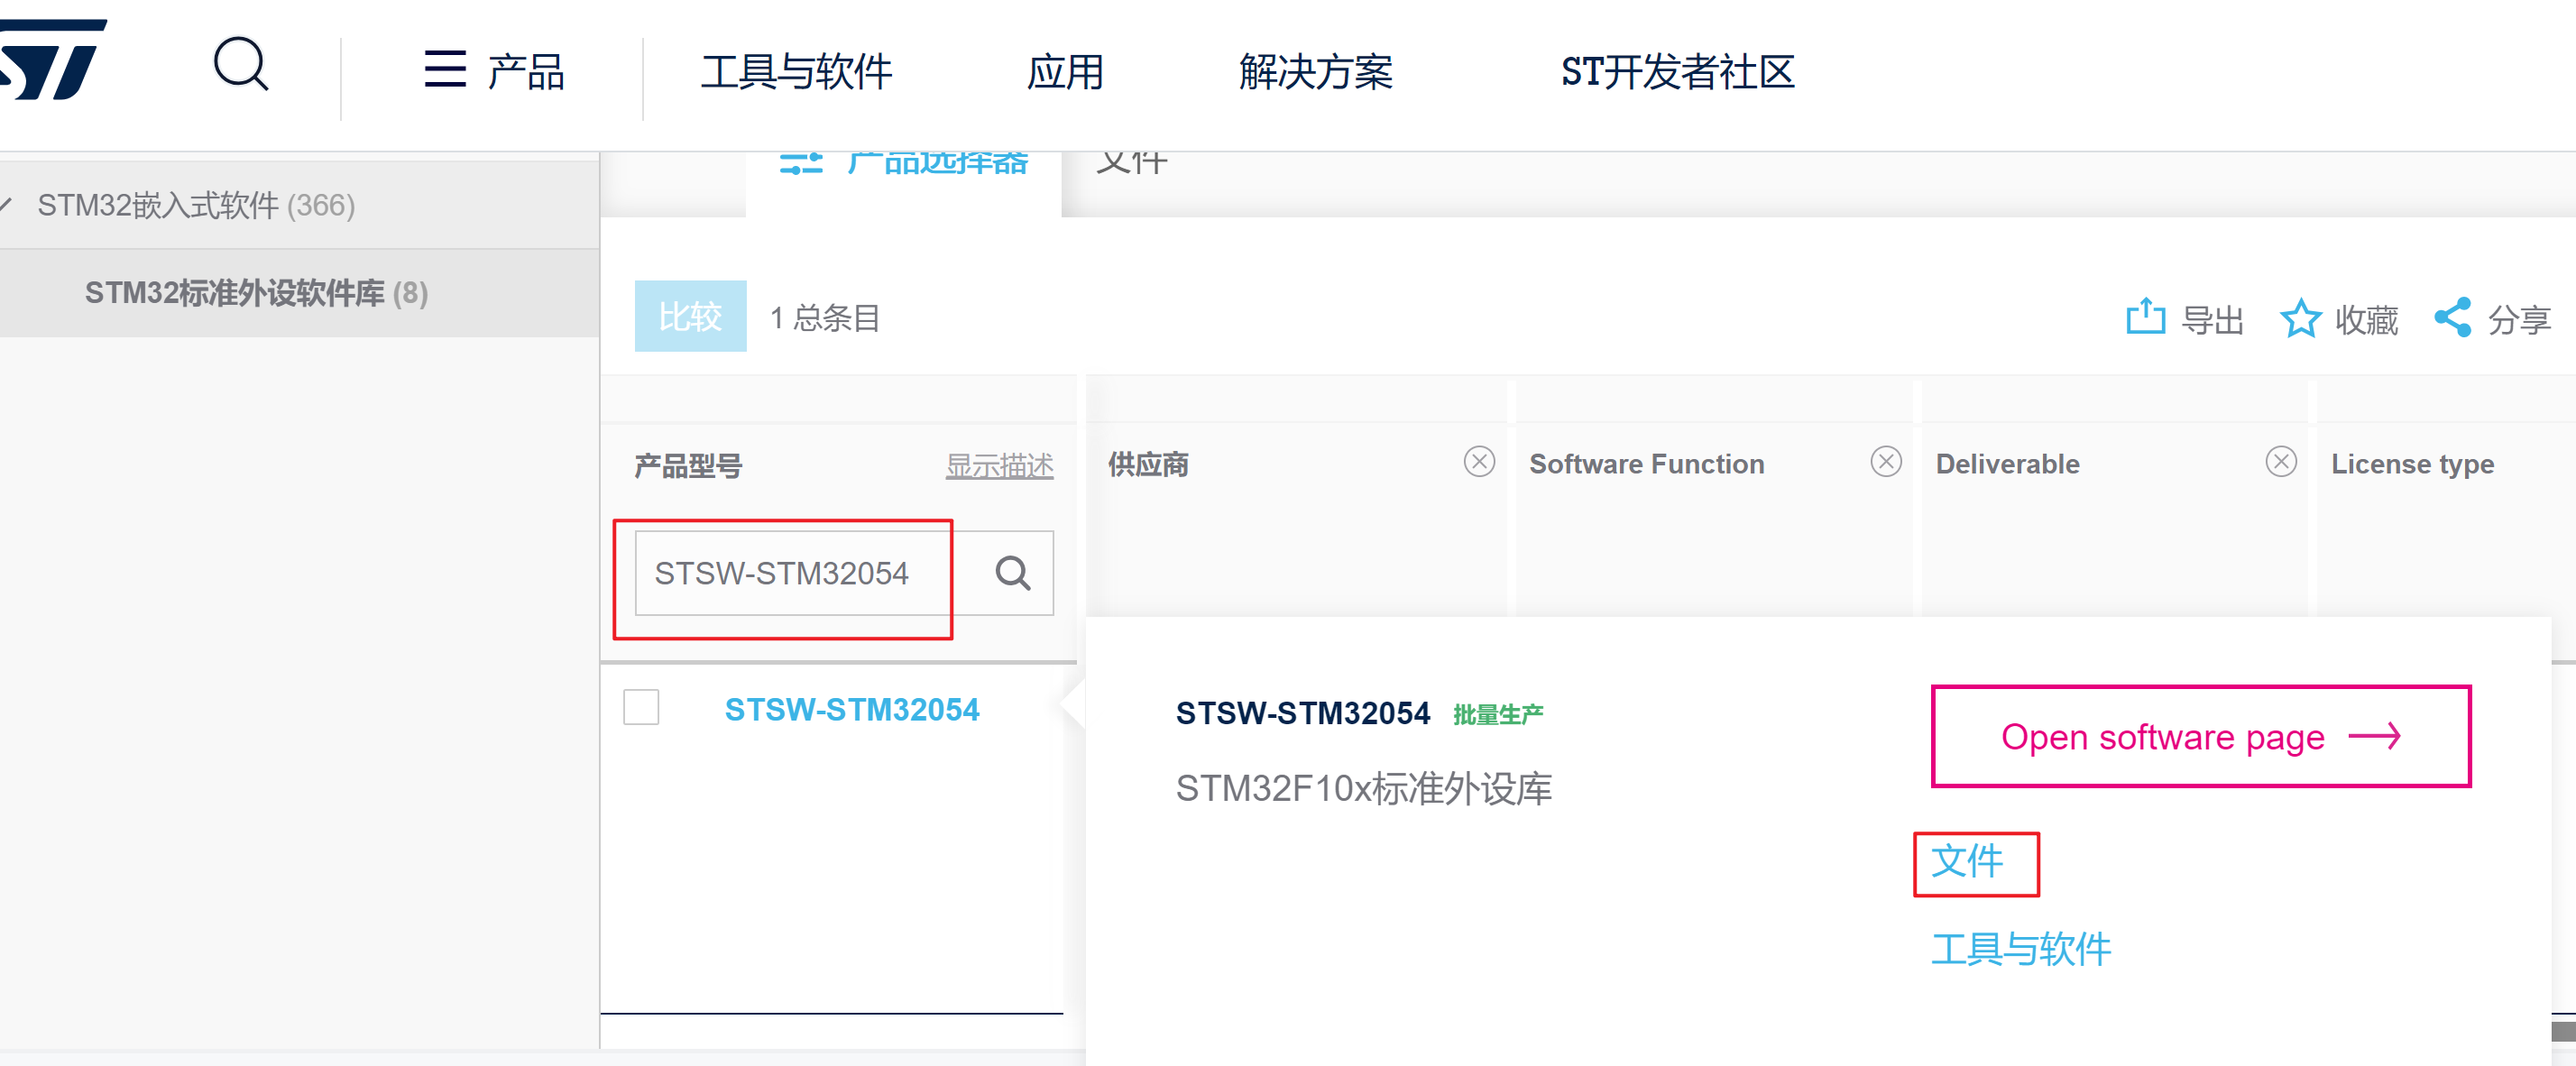Click product number search magnifier
Image resolution: width=2576 pixels, height=1066 pixels.
coord(1012,573)
